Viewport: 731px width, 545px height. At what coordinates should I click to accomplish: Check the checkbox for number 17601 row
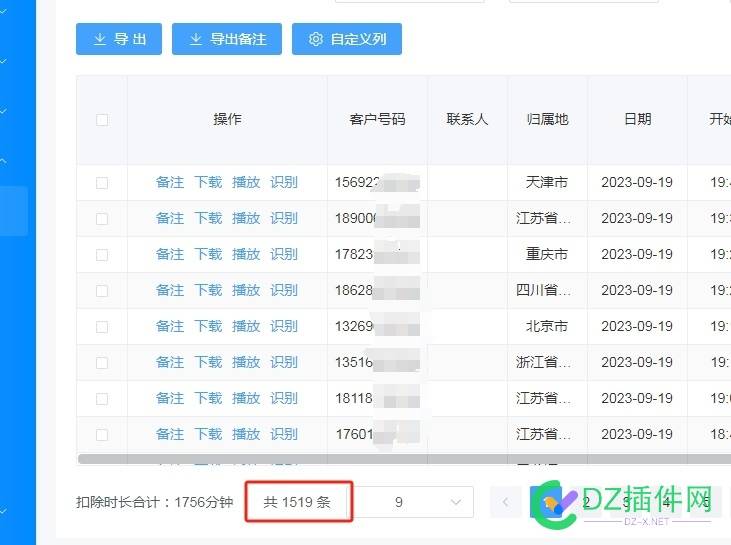(x=102, y=435)
